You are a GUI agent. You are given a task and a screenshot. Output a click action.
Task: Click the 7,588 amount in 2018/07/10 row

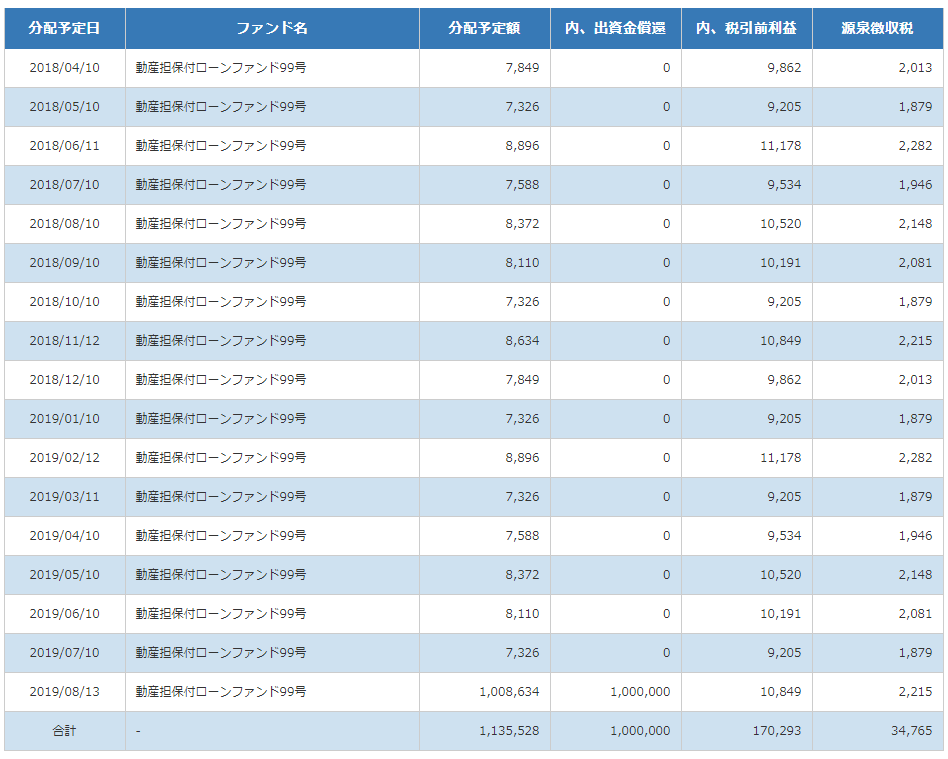click(522, 185)
